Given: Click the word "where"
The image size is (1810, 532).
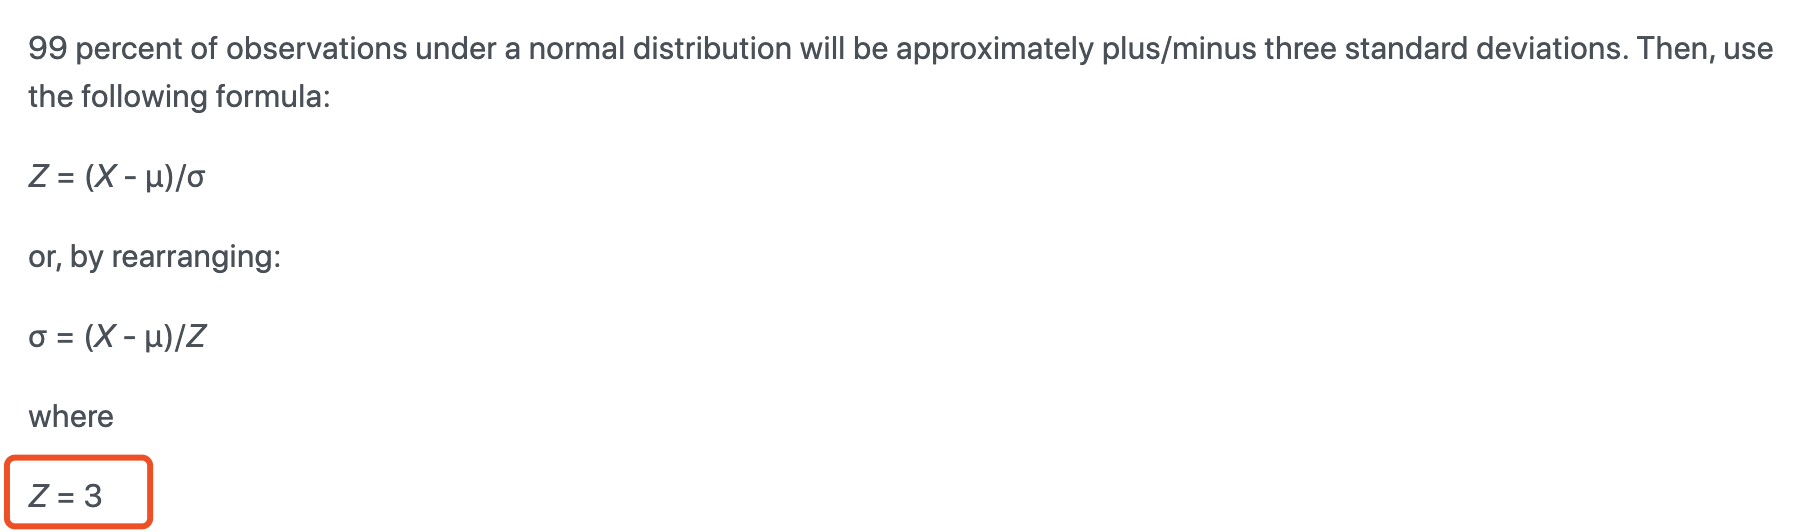Looking at the screenshot, I should coord(71,416).
